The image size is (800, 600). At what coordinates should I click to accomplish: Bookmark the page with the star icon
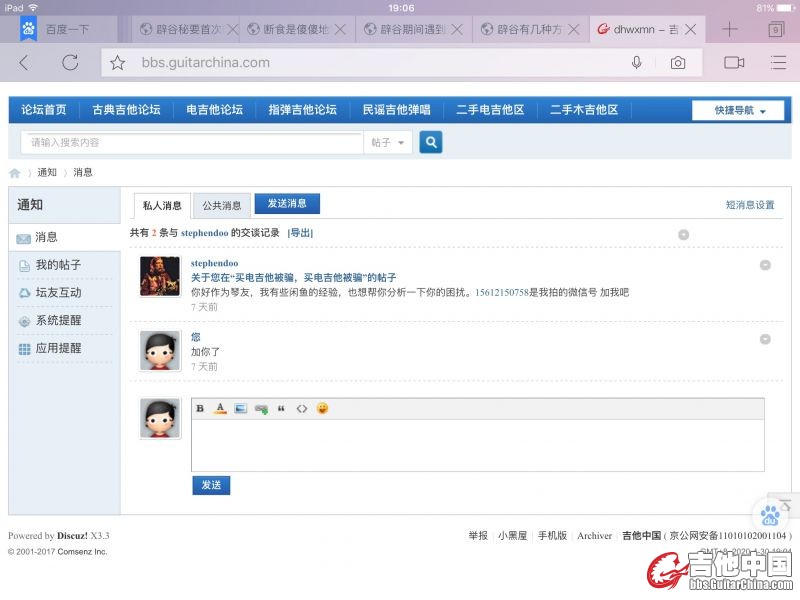(x=118, y=62)
